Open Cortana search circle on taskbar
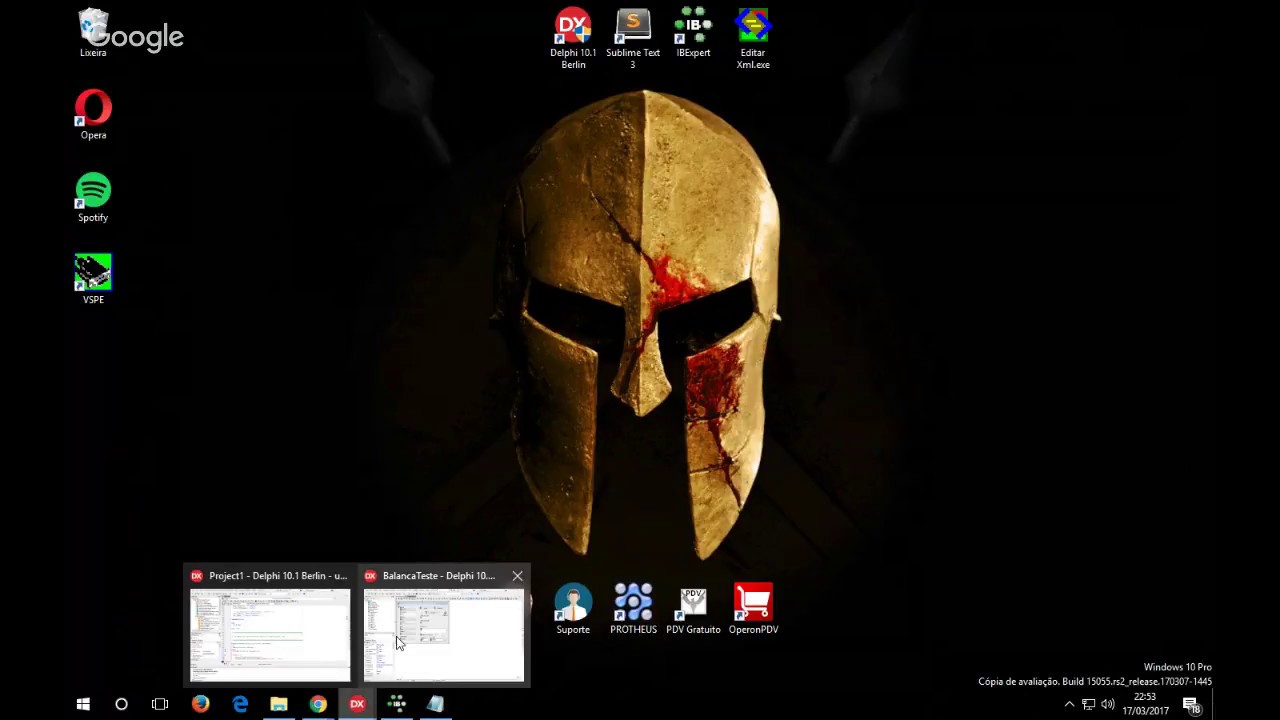The height and width of the screenshot is (720, 1280). coord(121,704)
